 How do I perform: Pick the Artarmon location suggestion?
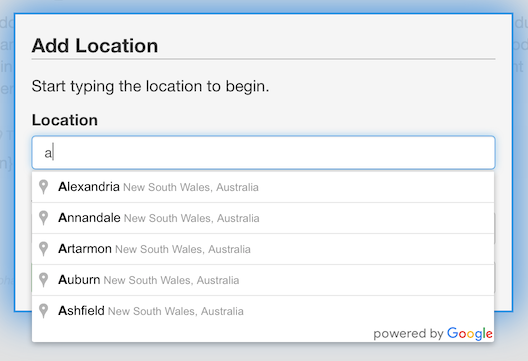263,249
